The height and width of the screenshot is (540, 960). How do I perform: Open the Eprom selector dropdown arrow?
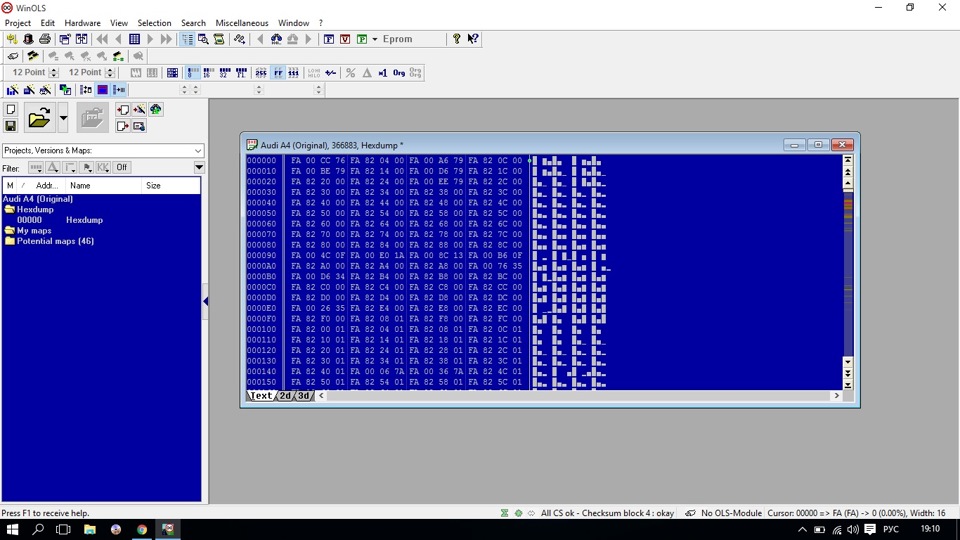click(375, 39)
